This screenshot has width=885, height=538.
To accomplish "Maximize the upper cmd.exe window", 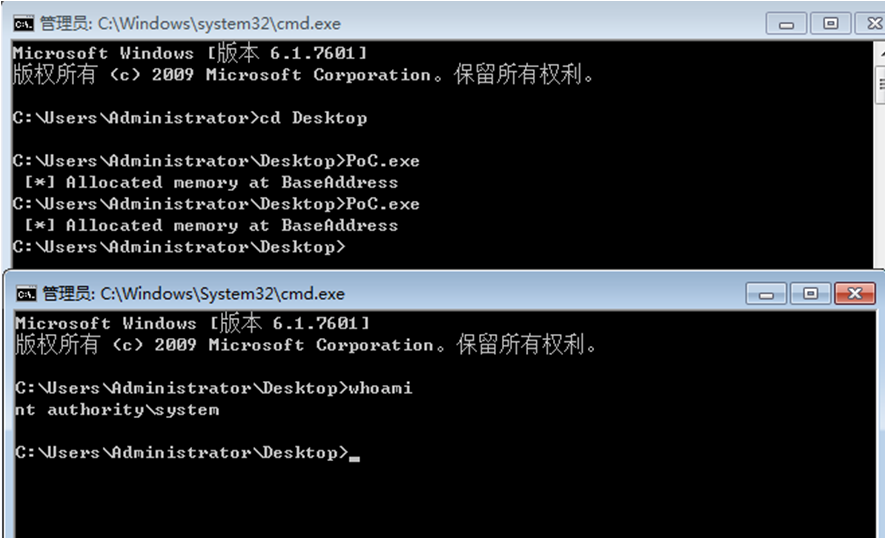I will [830, 23].
